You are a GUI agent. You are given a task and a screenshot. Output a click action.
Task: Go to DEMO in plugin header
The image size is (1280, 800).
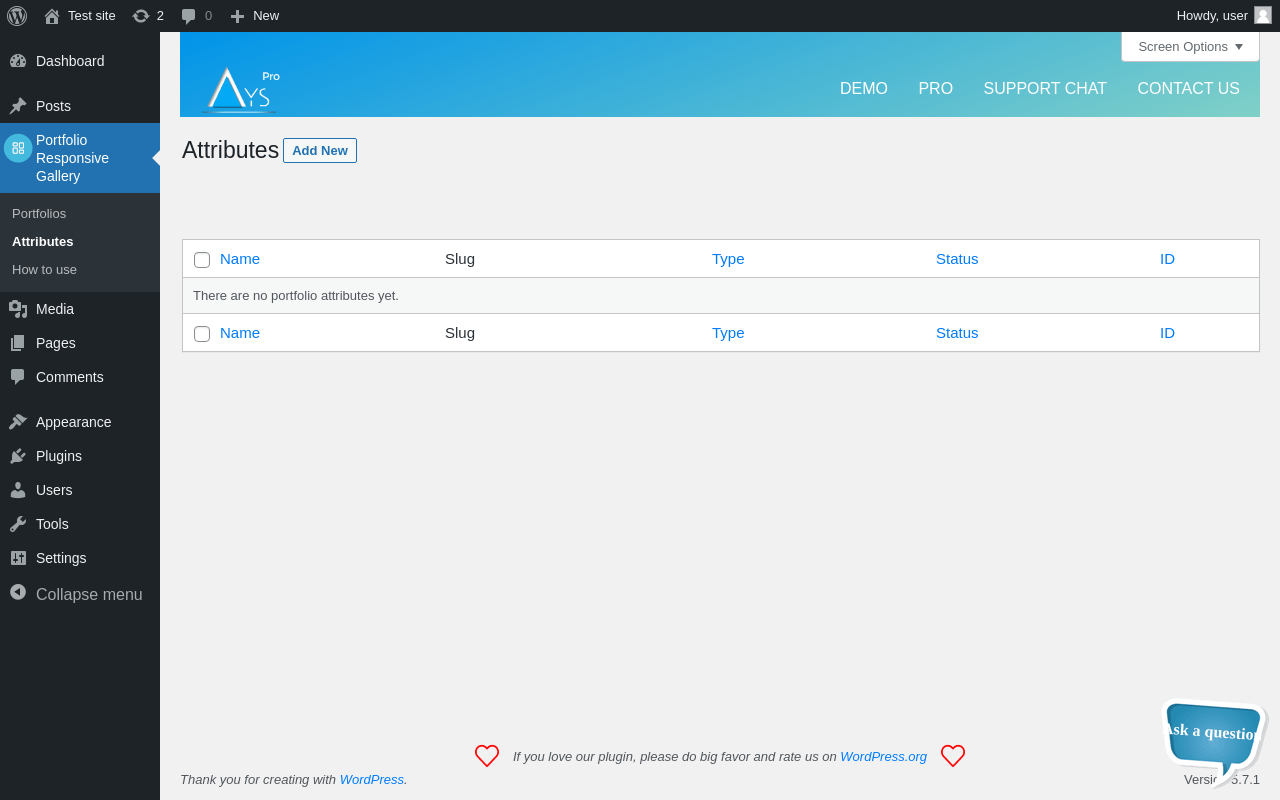[x=864, y=88]
